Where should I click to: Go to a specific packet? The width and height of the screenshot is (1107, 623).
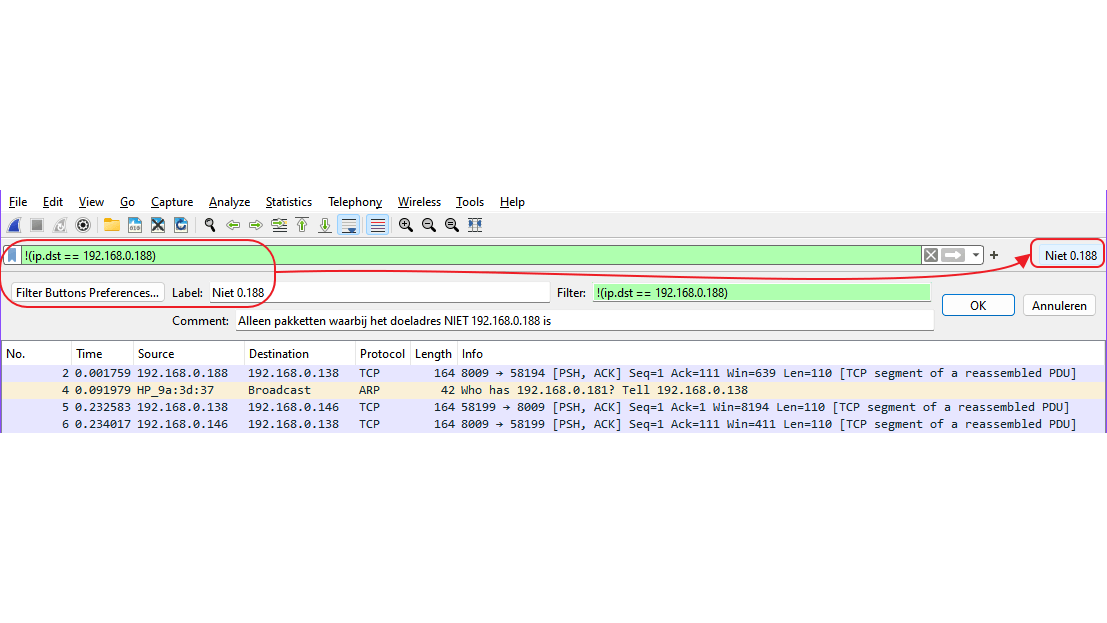[x=279, y=225]
